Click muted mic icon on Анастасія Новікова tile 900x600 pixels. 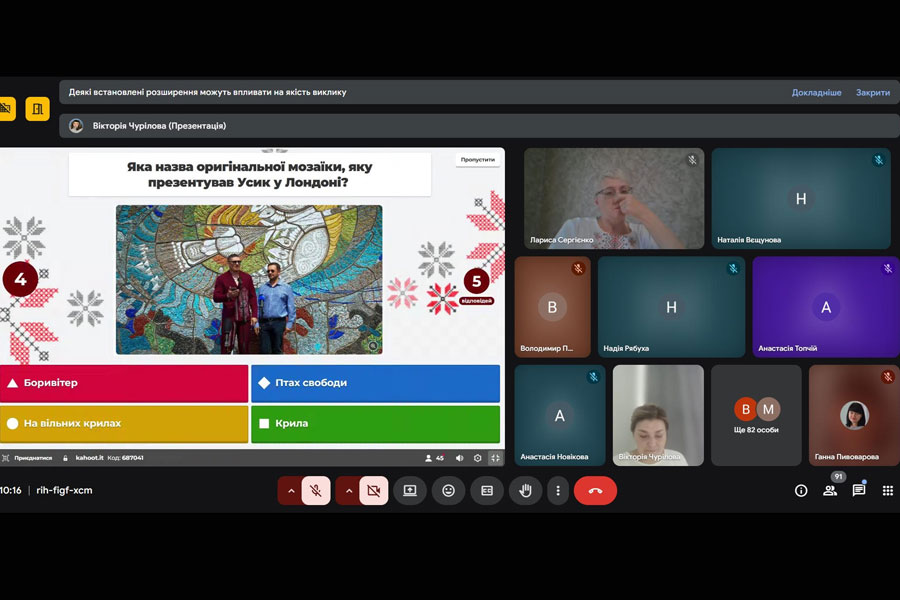[593, 377]
